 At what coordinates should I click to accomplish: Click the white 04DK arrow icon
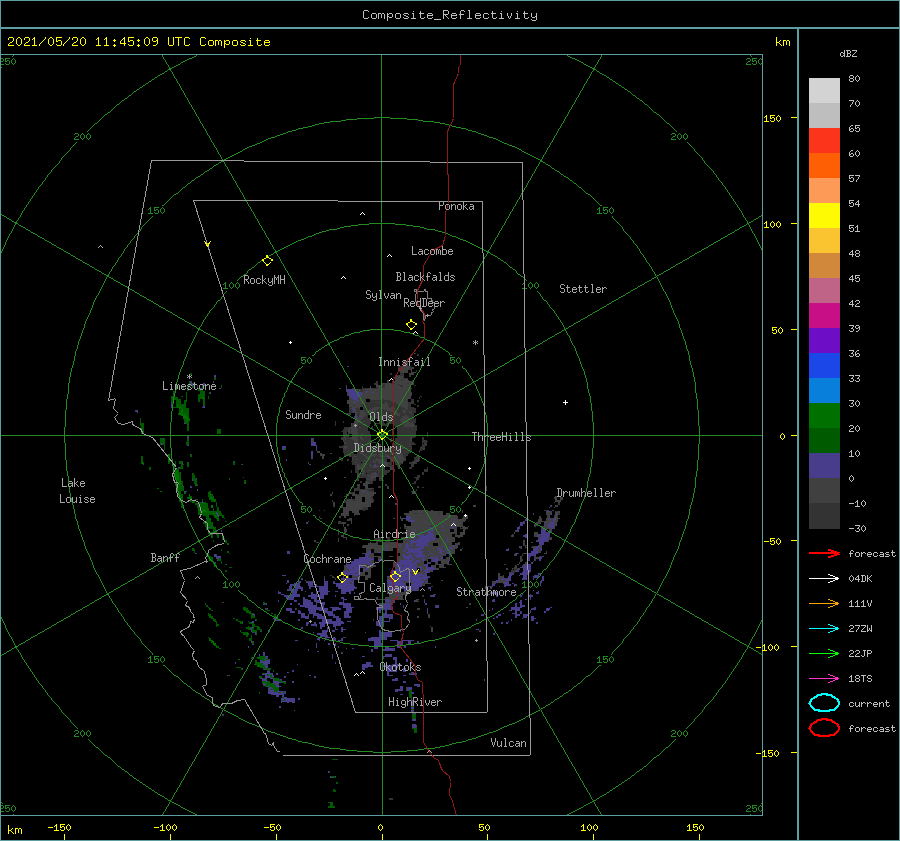(824, 579)
